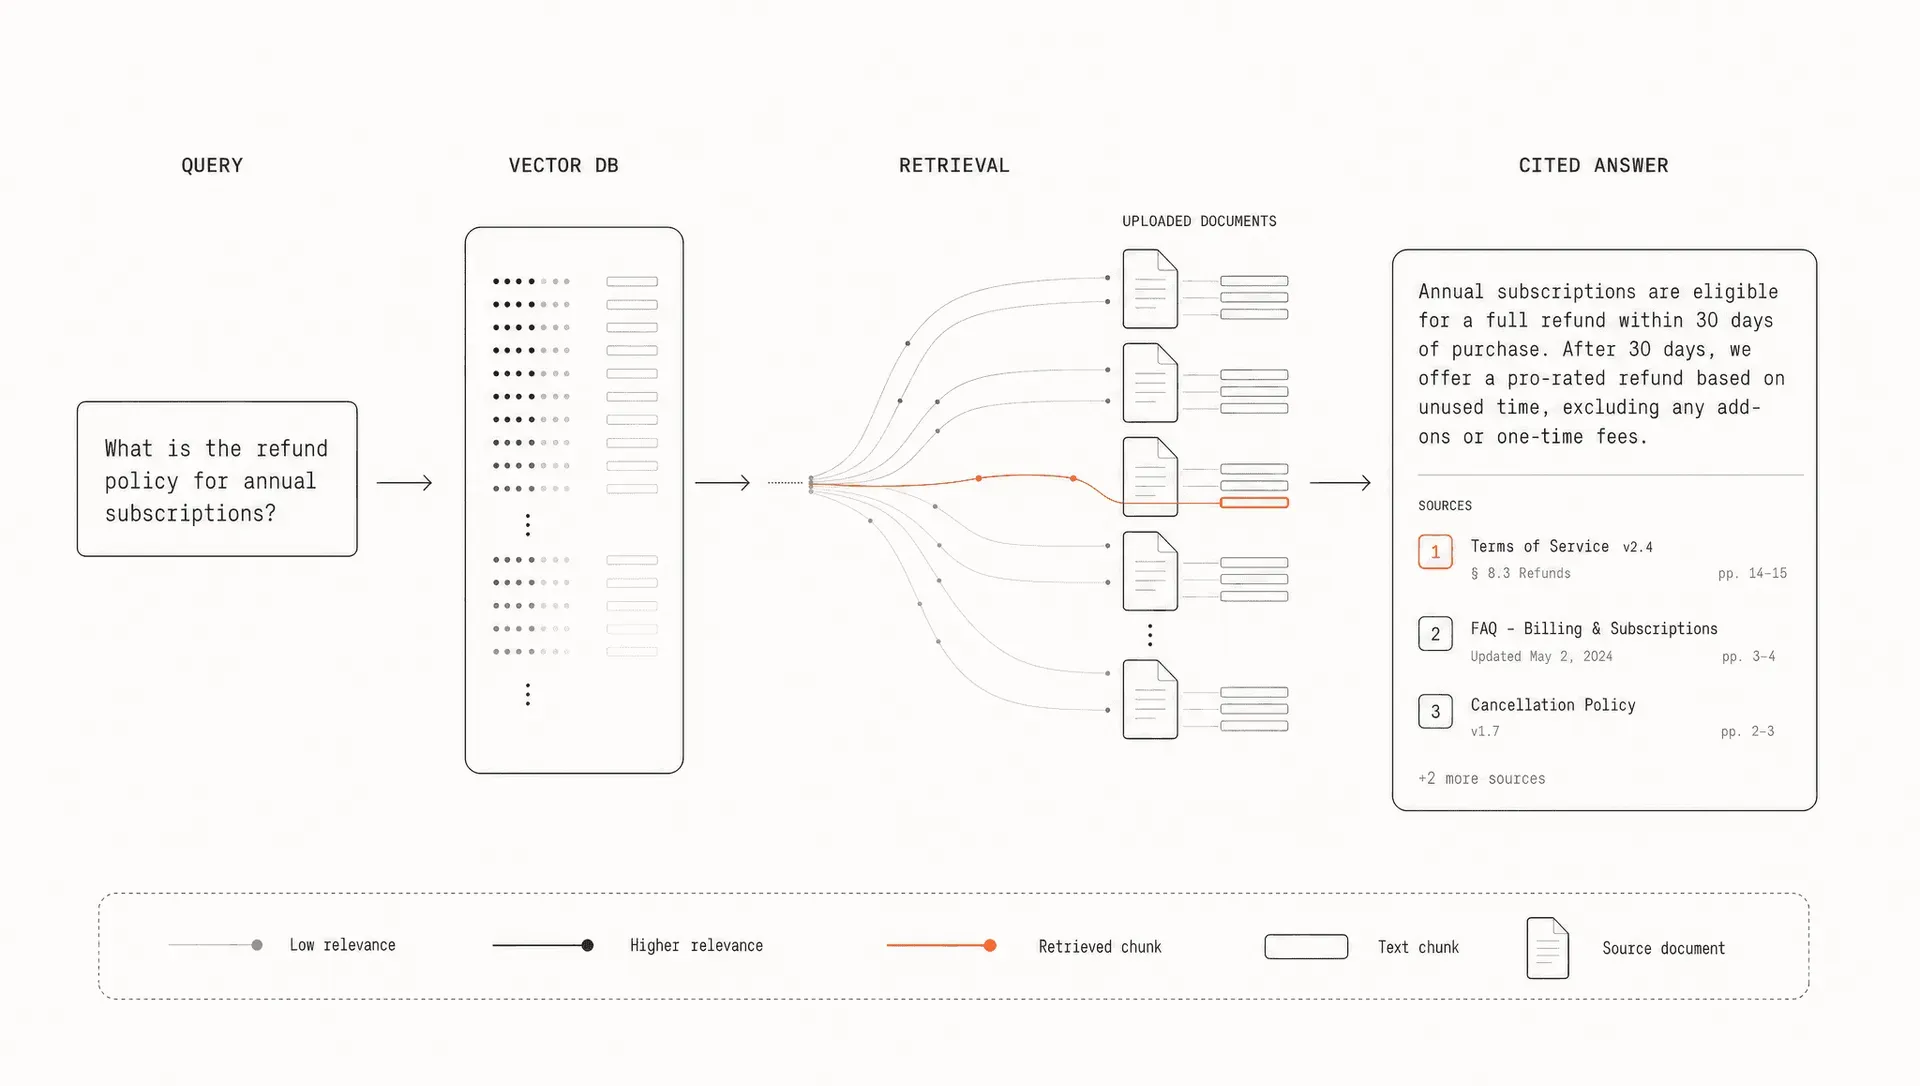The width and height of the screenshot is (1920, 1086).
Task: Select the CITED ANSWER column heading
Action: [1593, 166]
